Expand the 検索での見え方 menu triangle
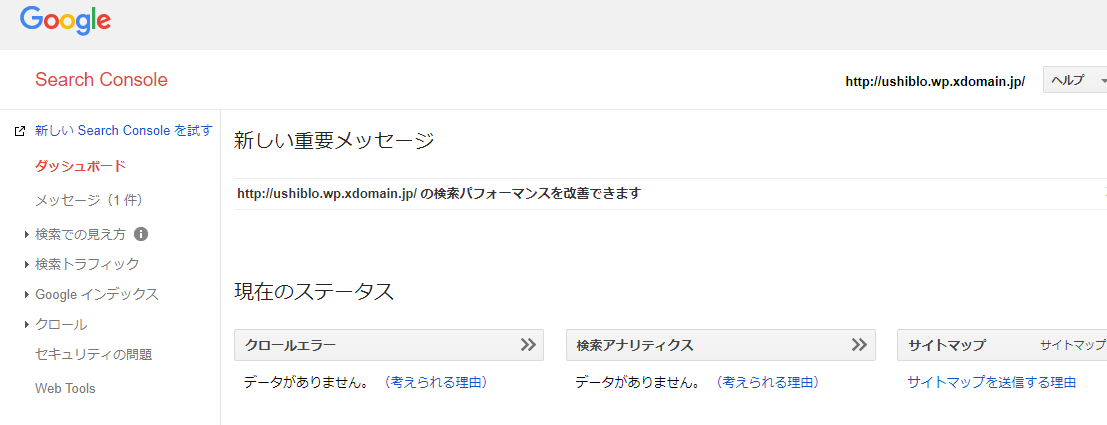The image size is (1107, 425). (x=27, y=234)
